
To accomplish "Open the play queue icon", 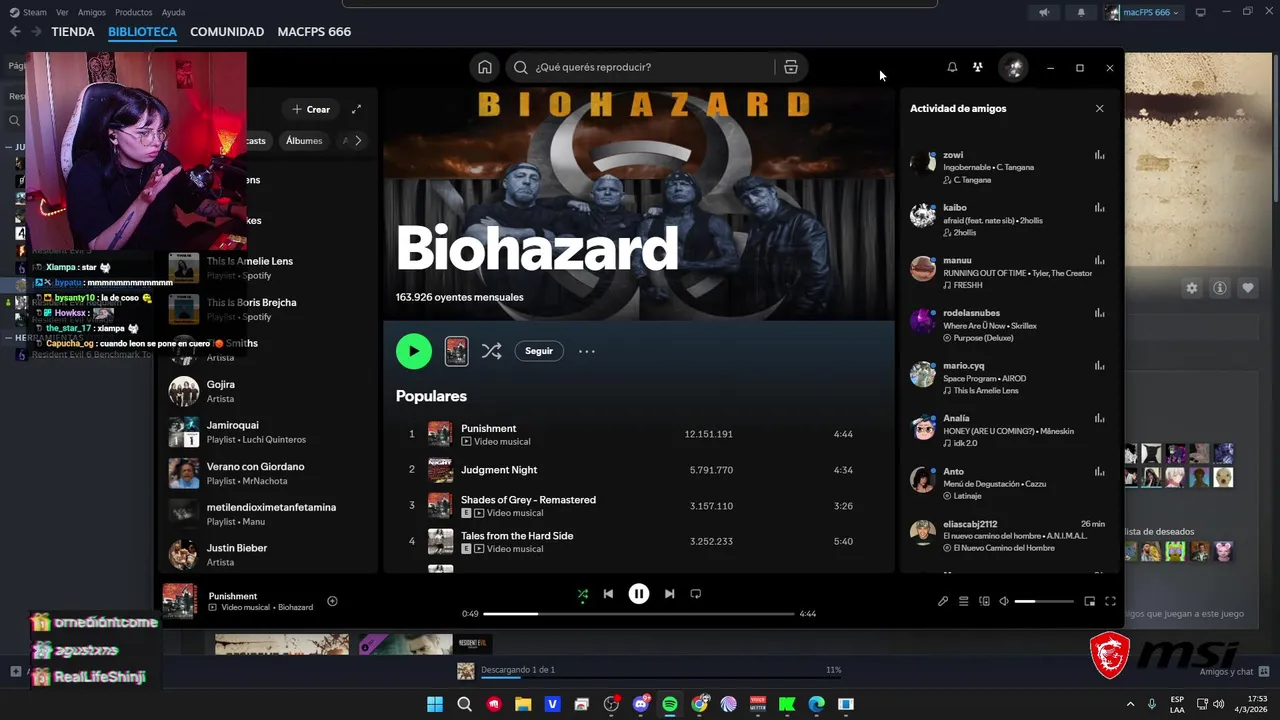I will (x=963, y=601).
